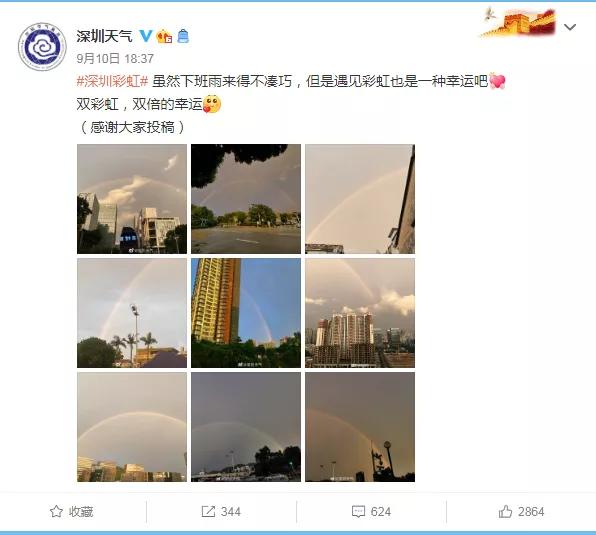Image resolution: width=596 pixels, height=535 pixels.
Task: Open the photo of apartment blocks under clouds
Action: (360, 313)
